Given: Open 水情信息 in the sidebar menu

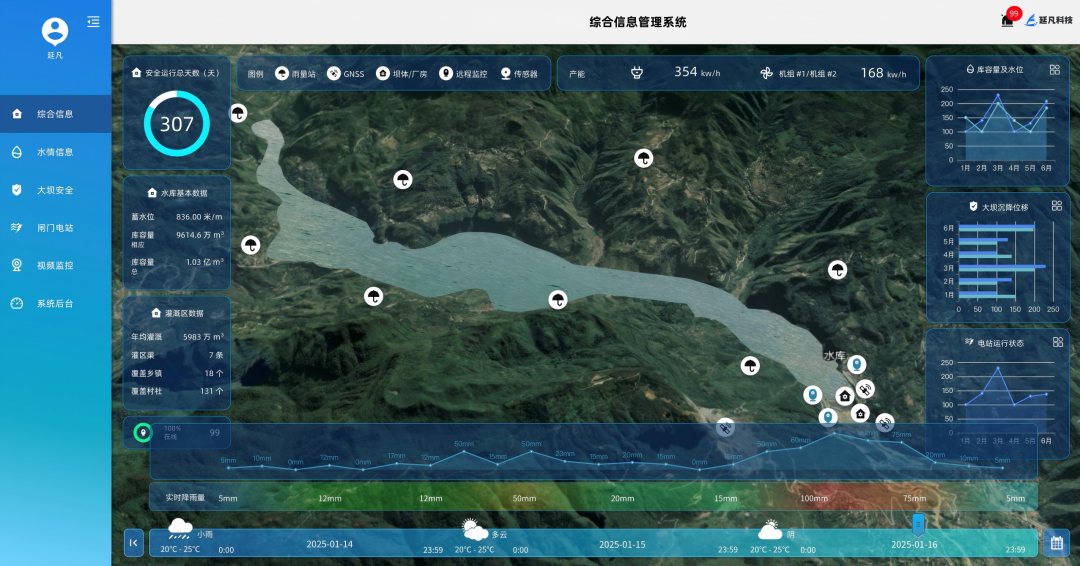Looking at the screenshot, I should [55, 152].
